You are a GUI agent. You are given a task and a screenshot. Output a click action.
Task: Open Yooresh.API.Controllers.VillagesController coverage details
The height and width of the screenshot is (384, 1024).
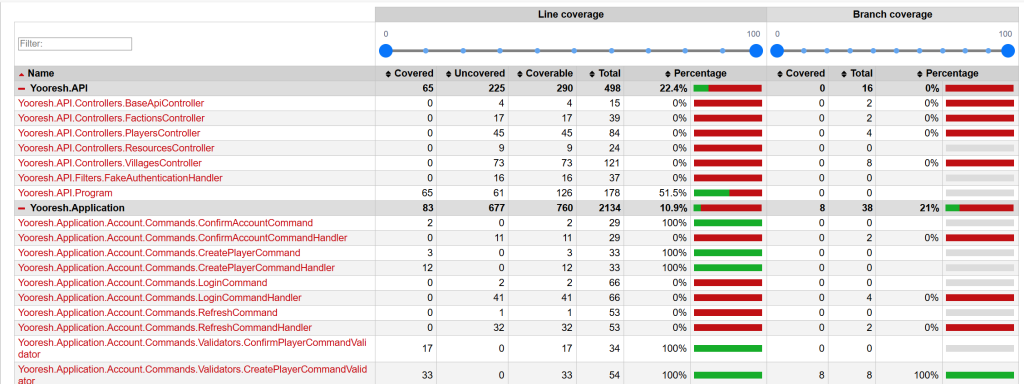(110, 163)
